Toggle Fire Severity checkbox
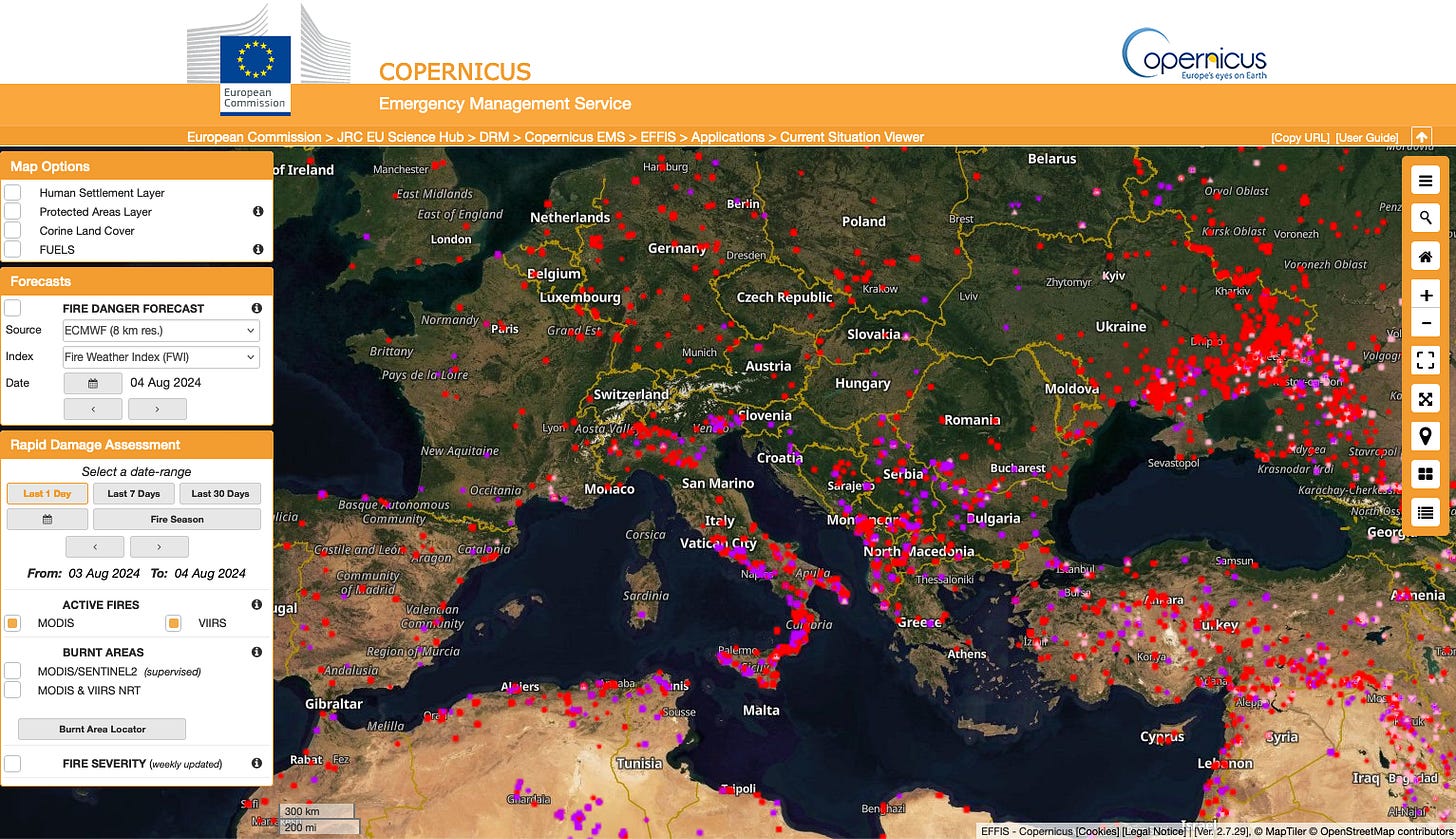The height and width of the screenshot is (839, 1456). (13, 763)
